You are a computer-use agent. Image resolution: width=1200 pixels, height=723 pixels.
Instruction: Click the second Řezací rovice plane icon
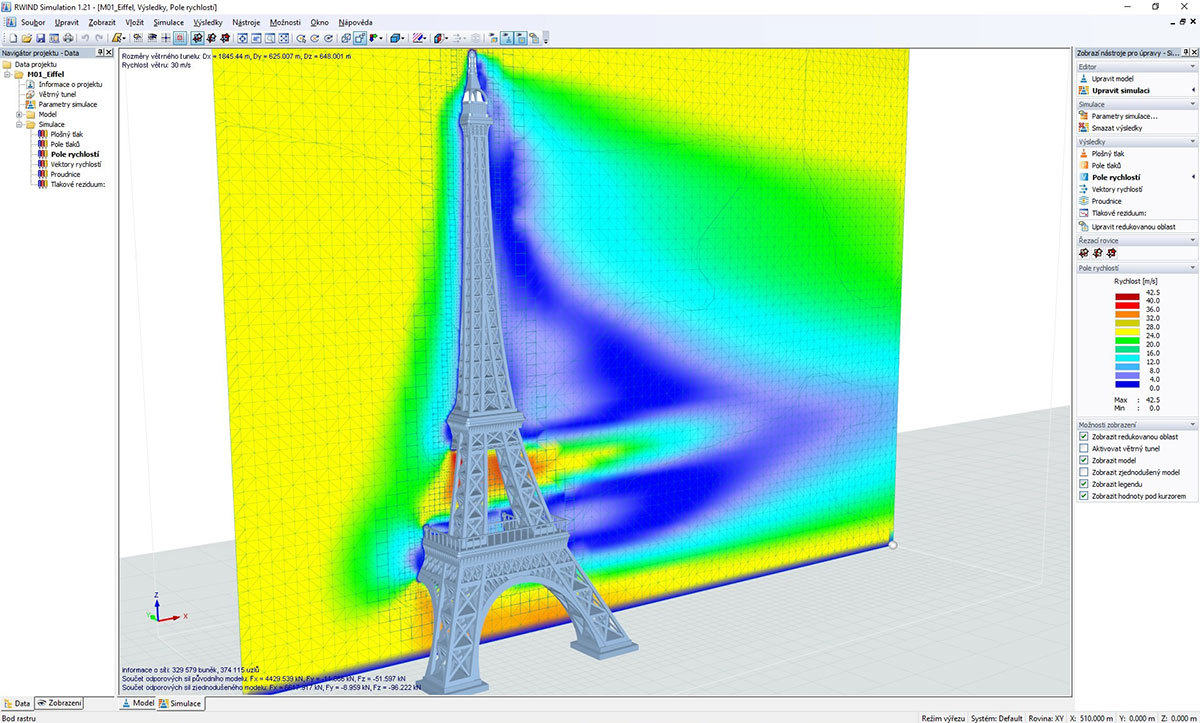[x=1097, y=253]
